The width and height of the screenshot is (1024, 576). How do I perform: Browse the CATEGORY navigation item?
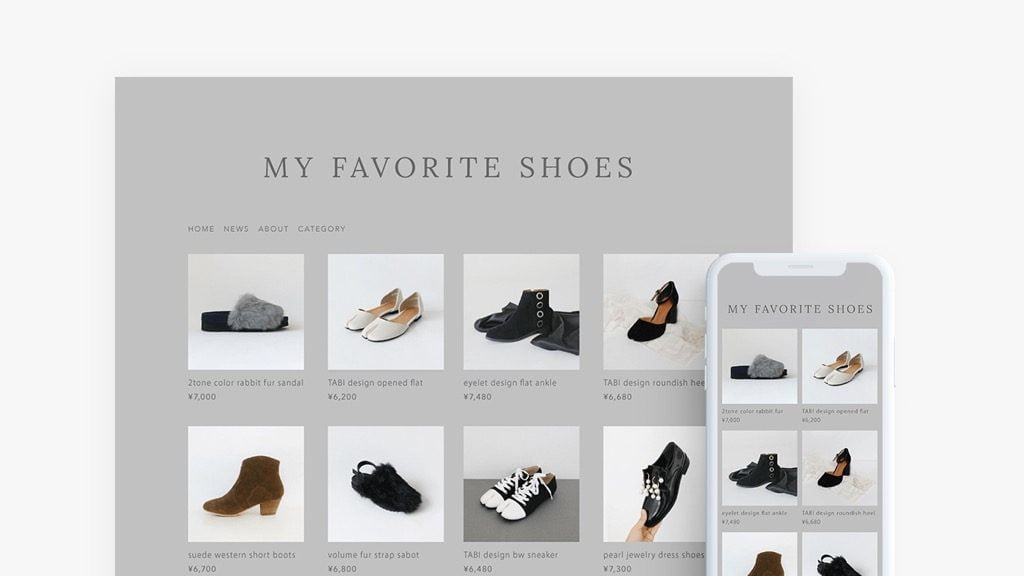point(322,229)
